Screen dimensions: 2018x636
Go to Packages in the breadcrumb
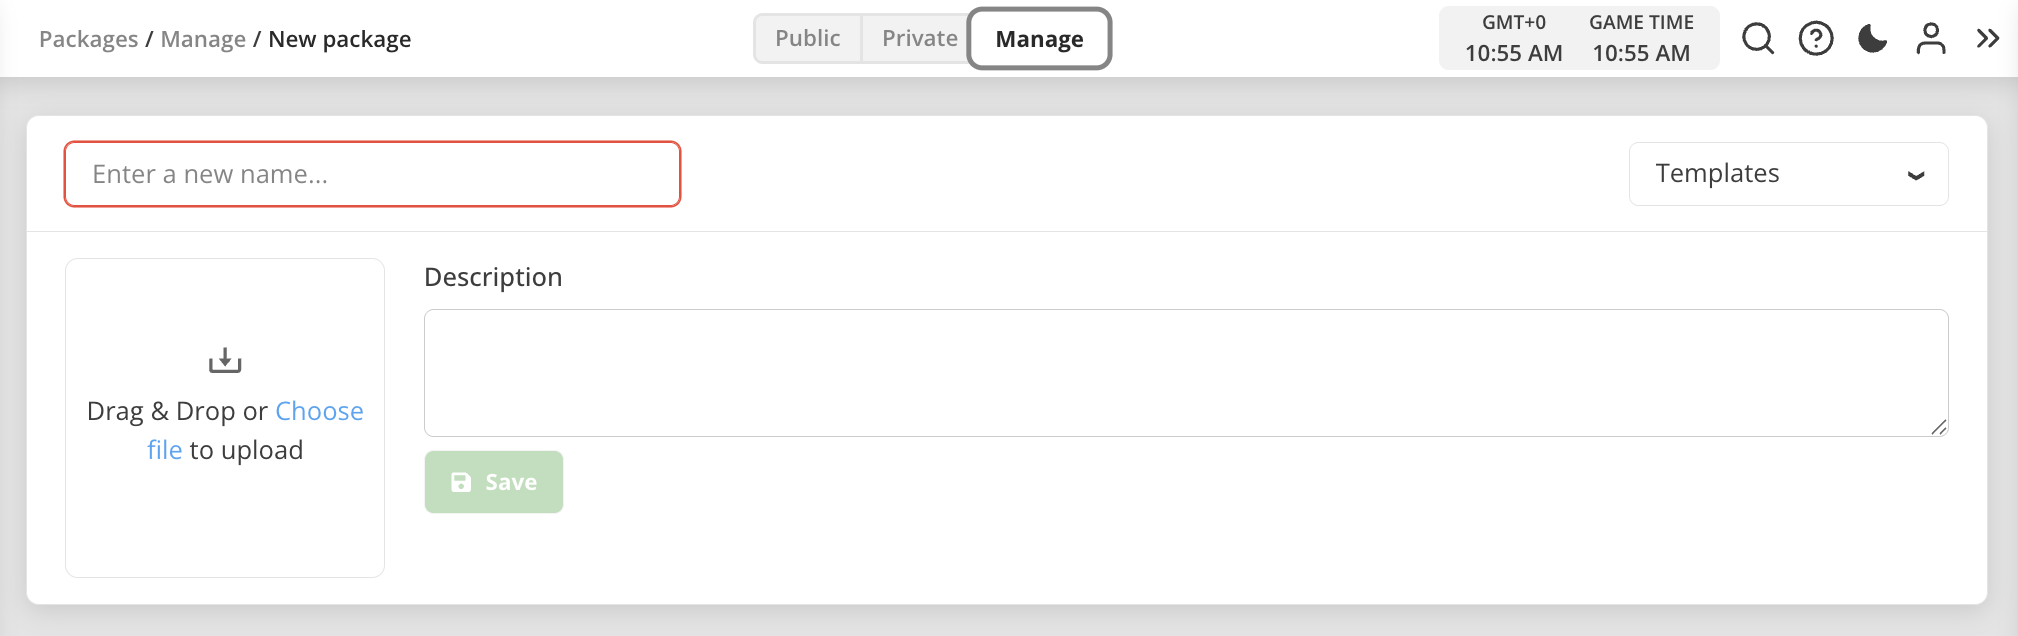click(88, 39)
